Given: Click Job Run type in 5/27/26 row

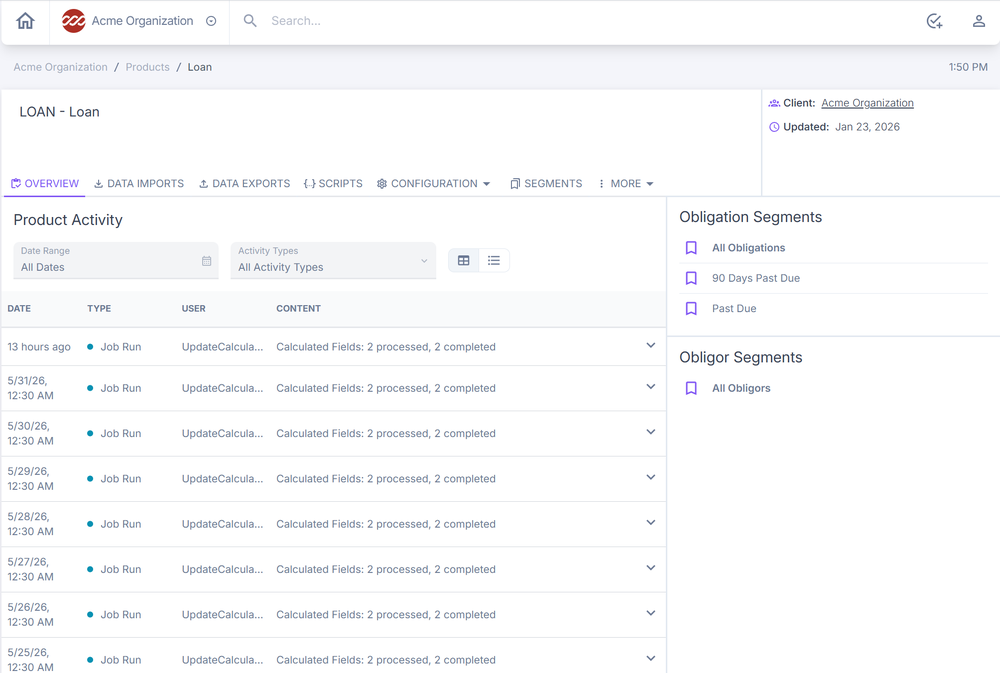Looking at the screenshot, I should click(x=121, y=569).
